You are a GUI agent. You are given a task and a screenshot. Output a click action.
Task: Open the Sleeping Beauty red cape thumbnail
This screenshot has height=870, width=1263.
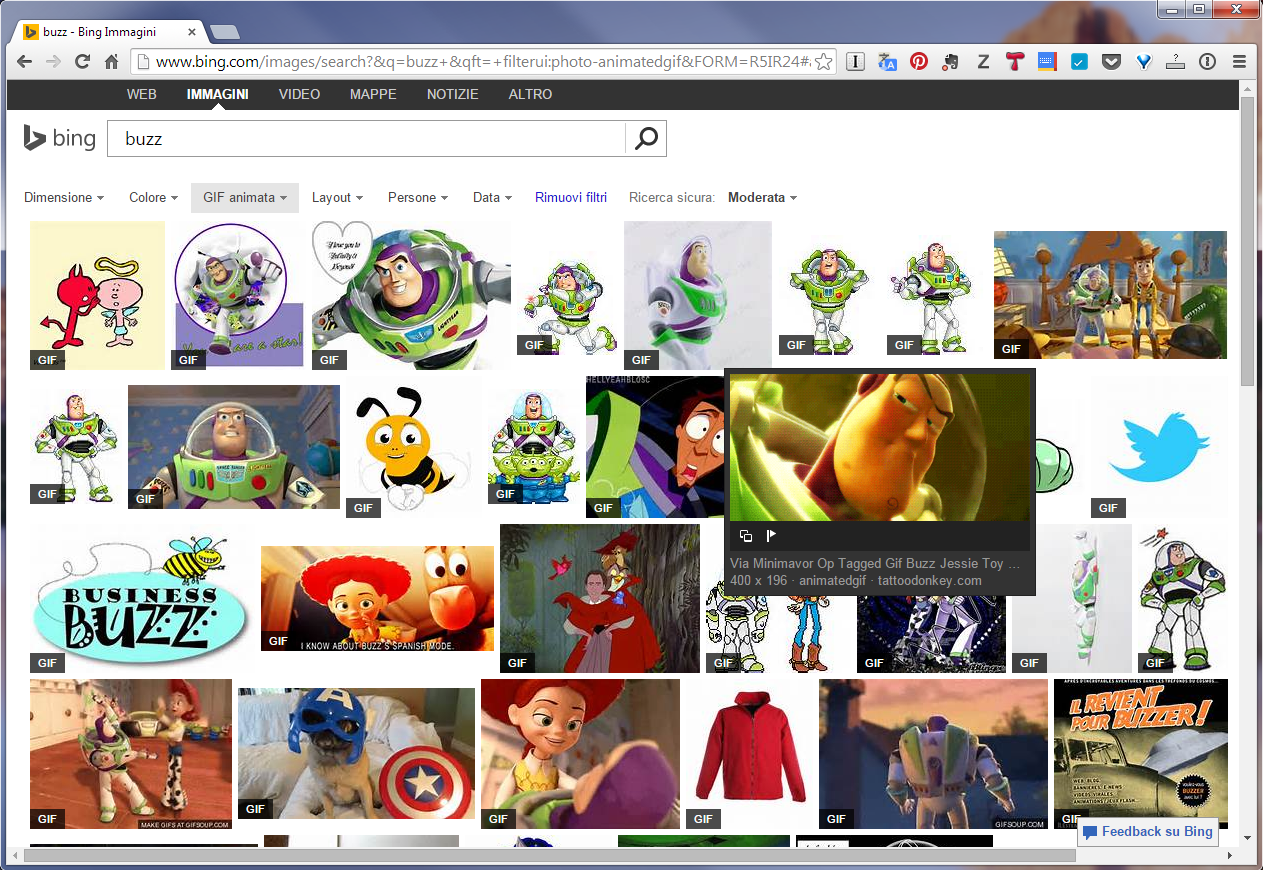coord(600,598)
